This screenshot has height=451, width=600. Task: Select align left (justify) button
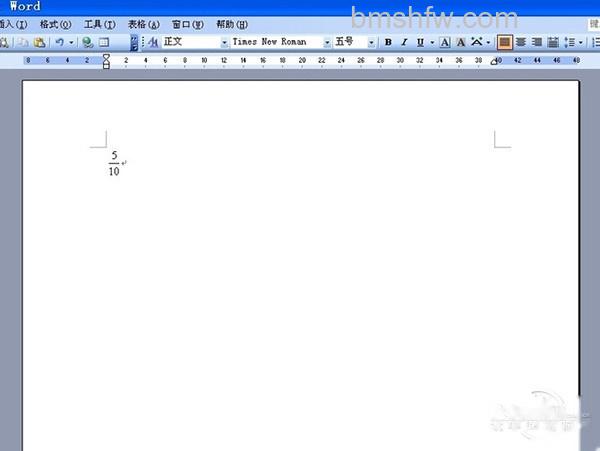pos(504,42)
